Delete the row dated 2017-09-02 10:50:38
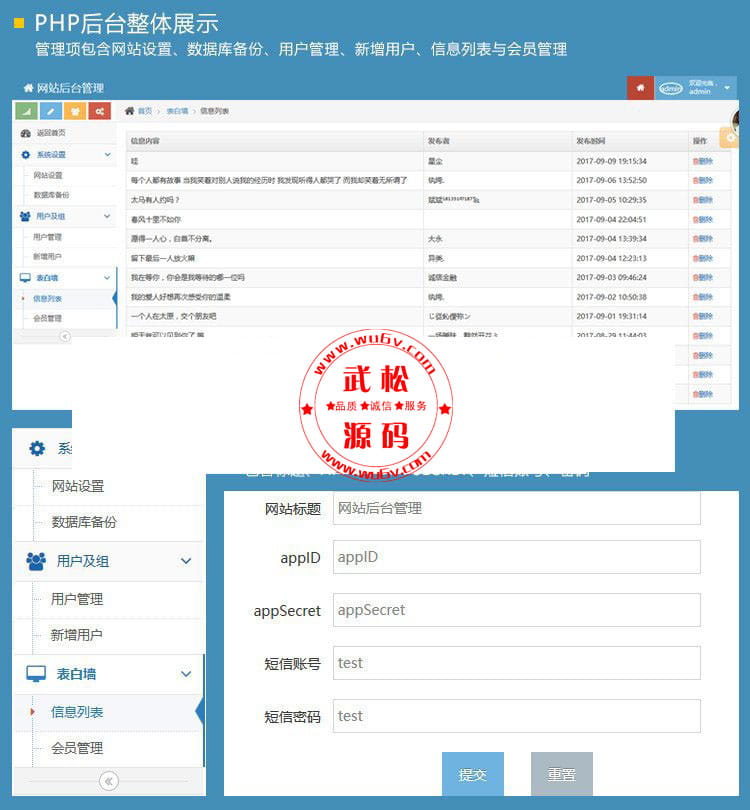This screenshot has height=810, width=750. (702, 297)
